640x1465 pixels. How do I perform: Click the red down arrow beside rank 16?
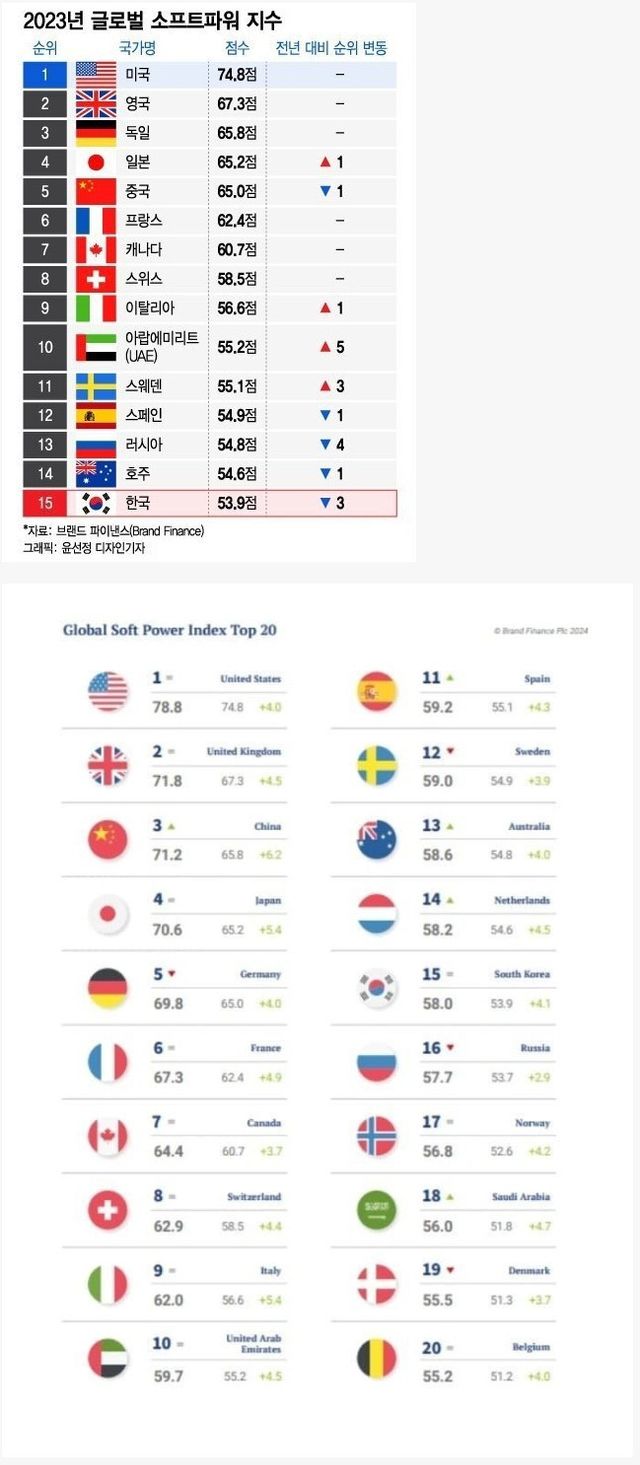click(x=453, y=1048)
